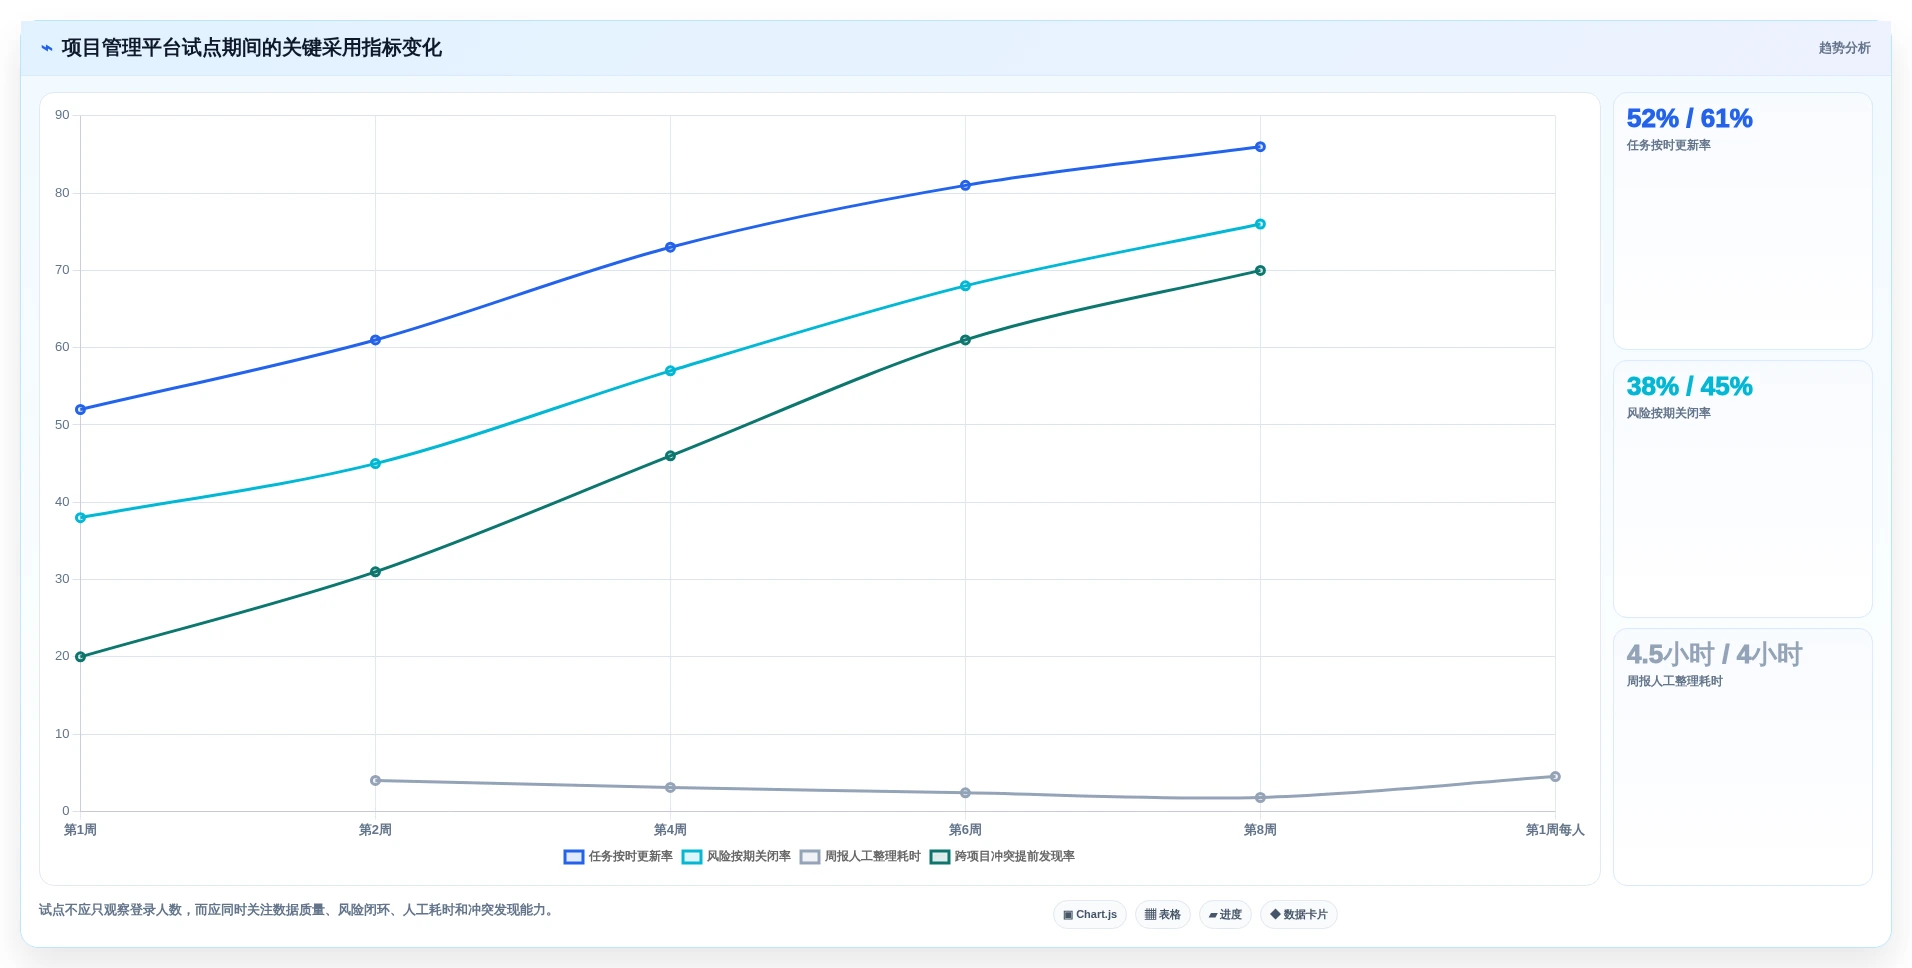Select the blue data point at 第1周
The height and width of the screenshot is (968, 1912).
(x=81, y=410)
